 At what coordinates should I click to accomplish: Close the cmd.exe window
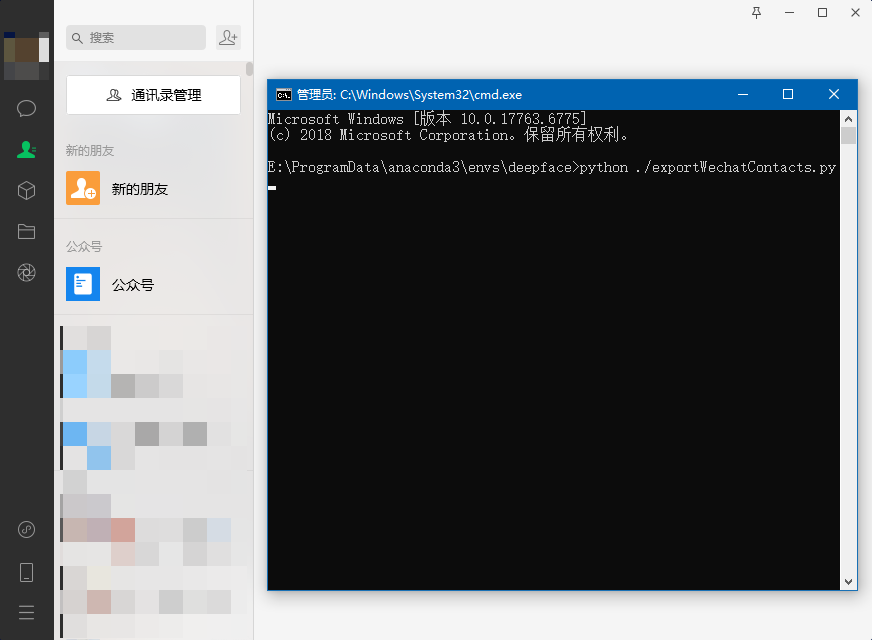coord(834,95)
